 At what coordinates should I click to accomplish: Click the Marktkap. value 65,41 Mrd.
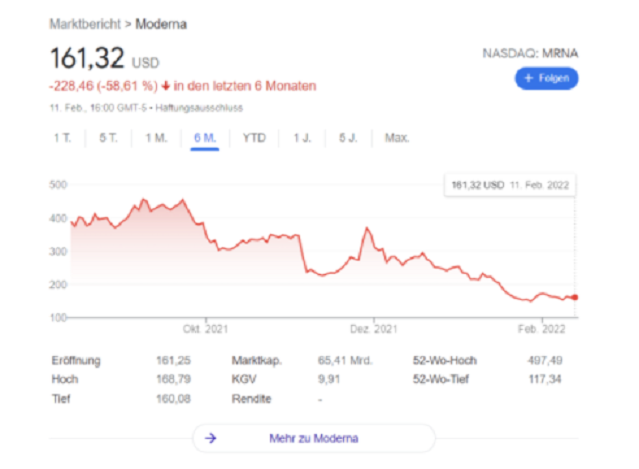(x=345, y=361)
